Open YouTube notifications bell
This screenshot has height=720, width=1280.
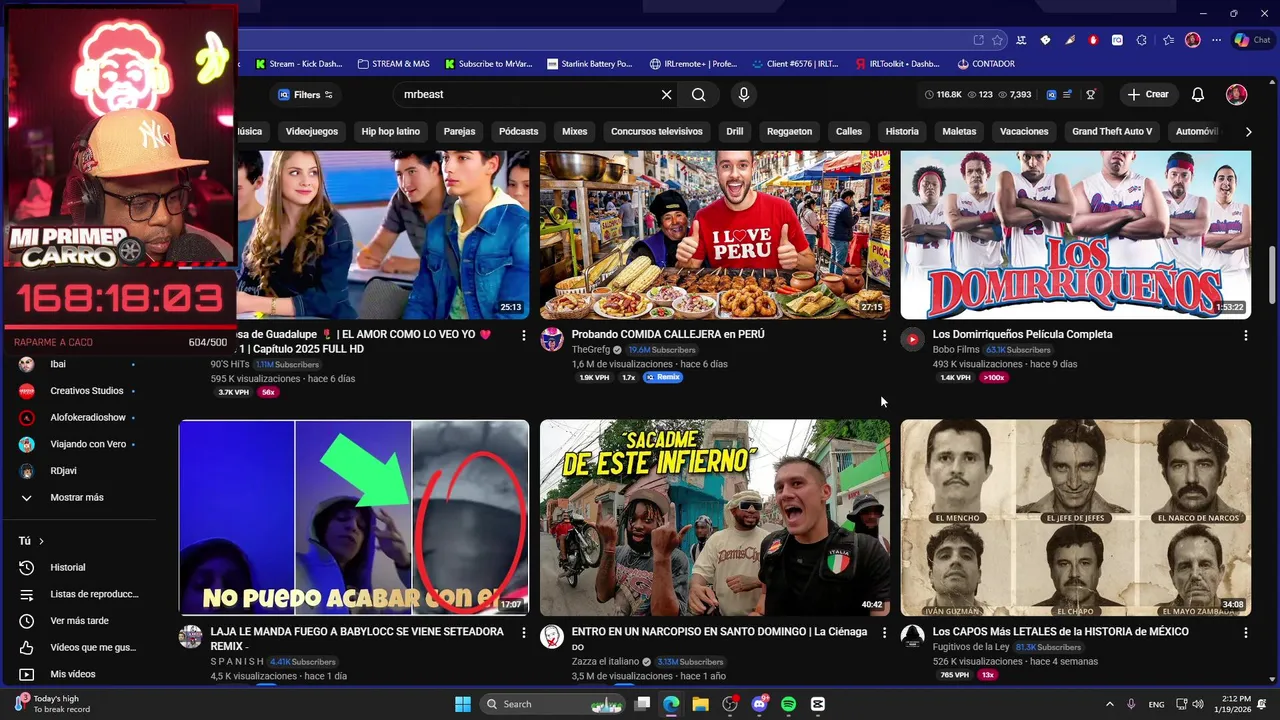pos(1198,95)
